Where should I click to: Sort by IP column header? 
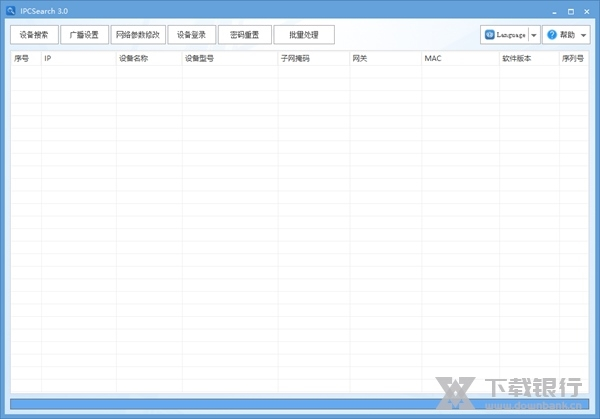(x=78, y=59)
